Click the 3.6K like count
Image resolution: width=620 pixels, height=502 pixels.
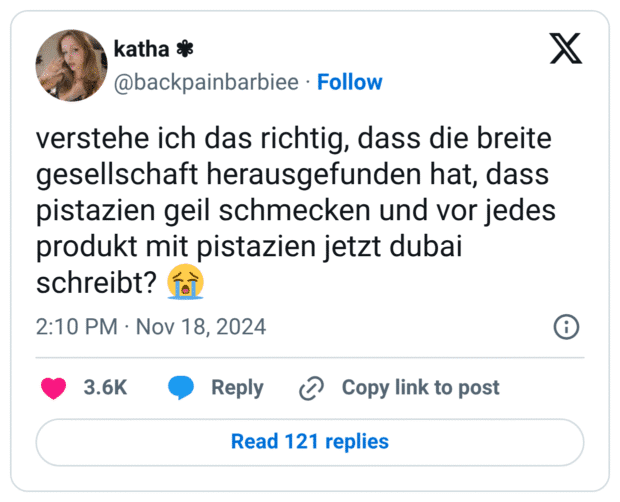[105, 388]
